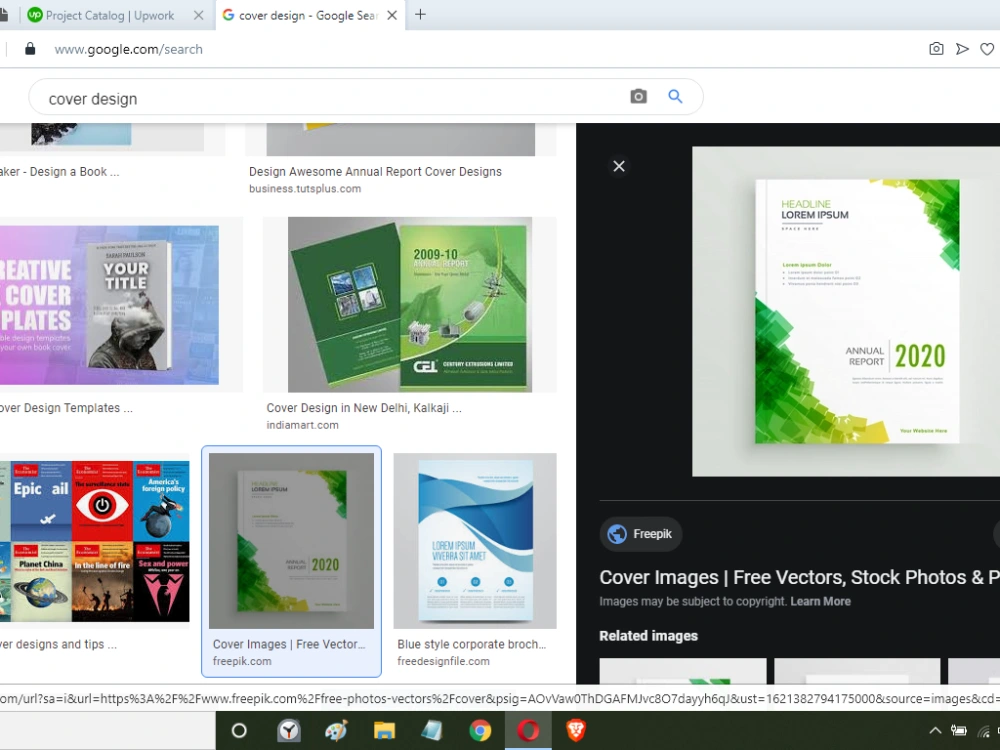Screen dimensions: 1000x750
Task: Click the freedesignfile.com source text
Action: (443, 661)
